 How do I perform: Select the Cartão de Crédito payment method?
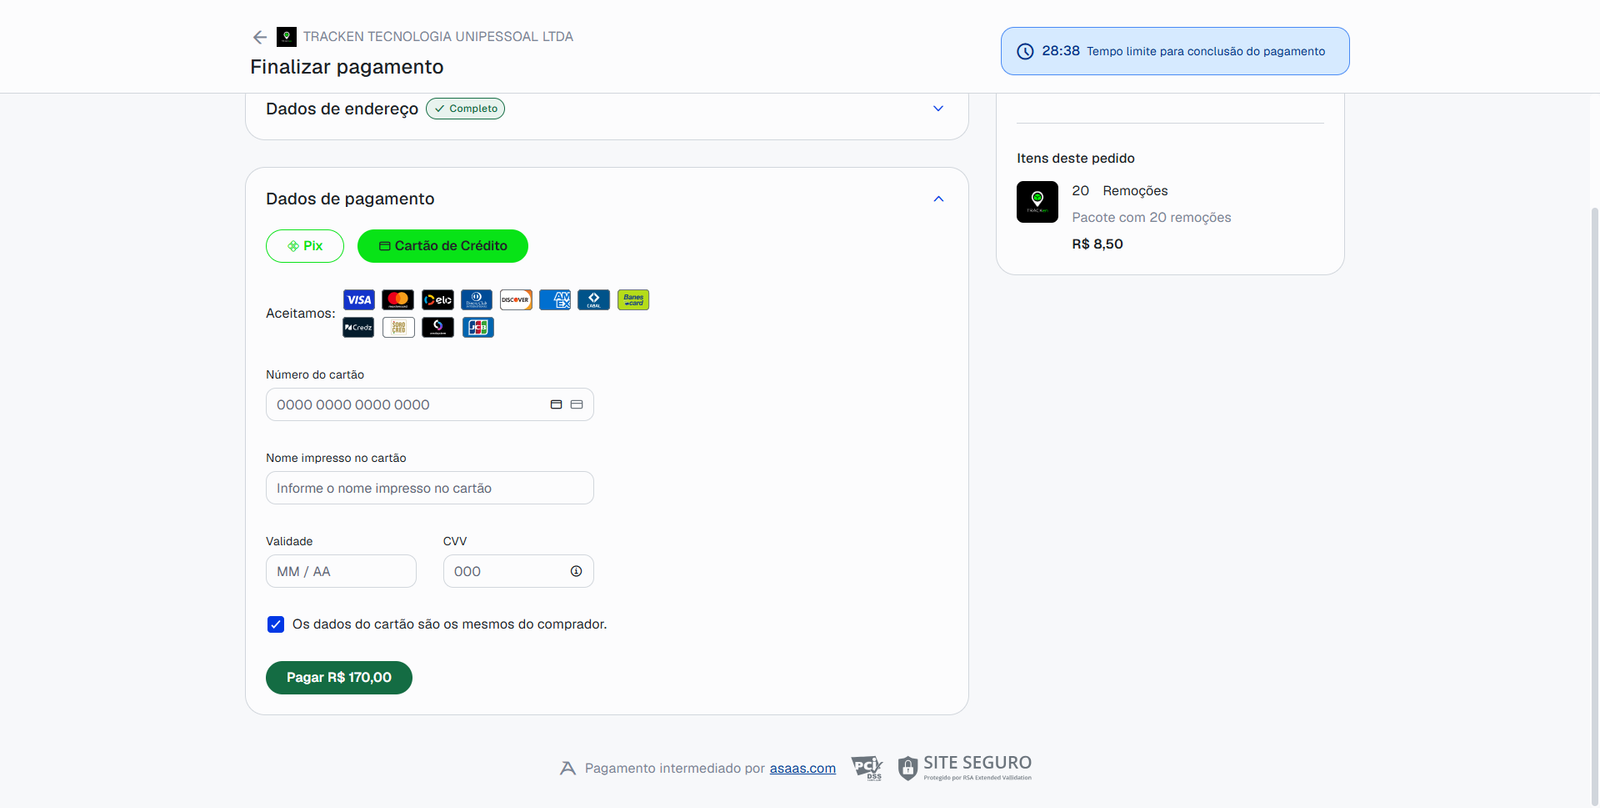pyautogui.click(x=443, y=246)
